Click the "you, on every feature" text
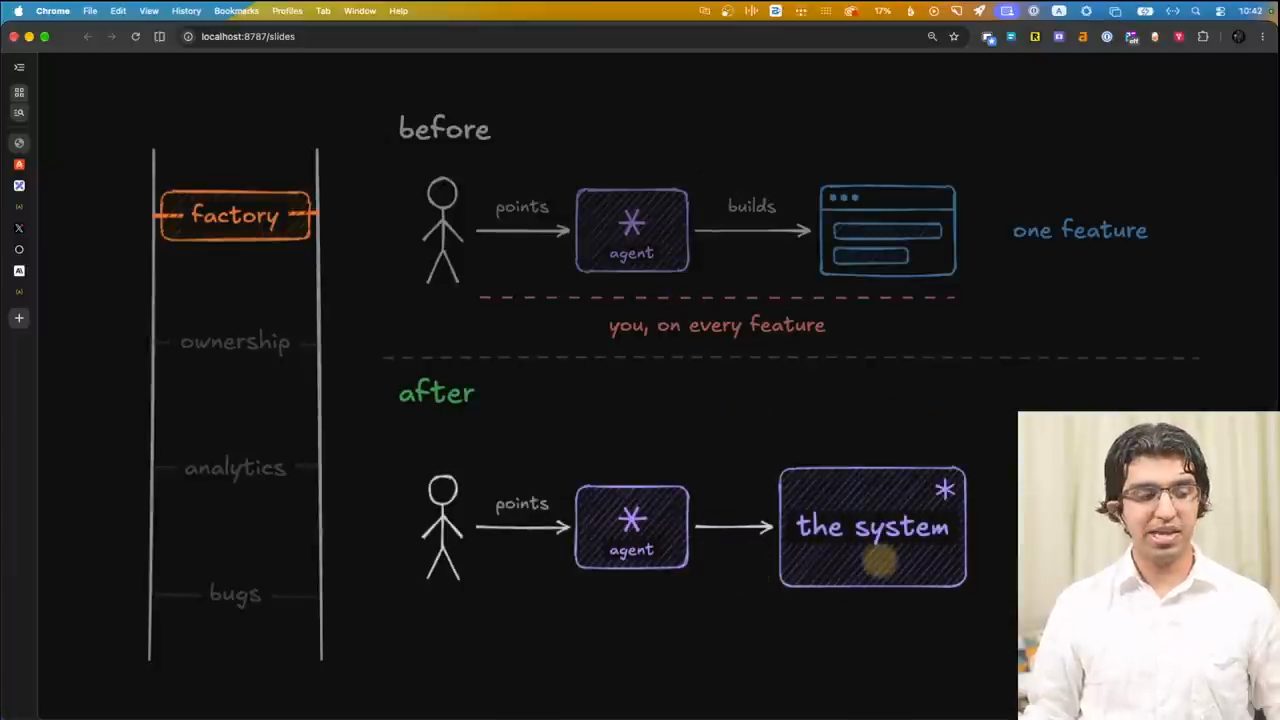Viewport: 1280px width, 720px height. [x=717, y=325]
